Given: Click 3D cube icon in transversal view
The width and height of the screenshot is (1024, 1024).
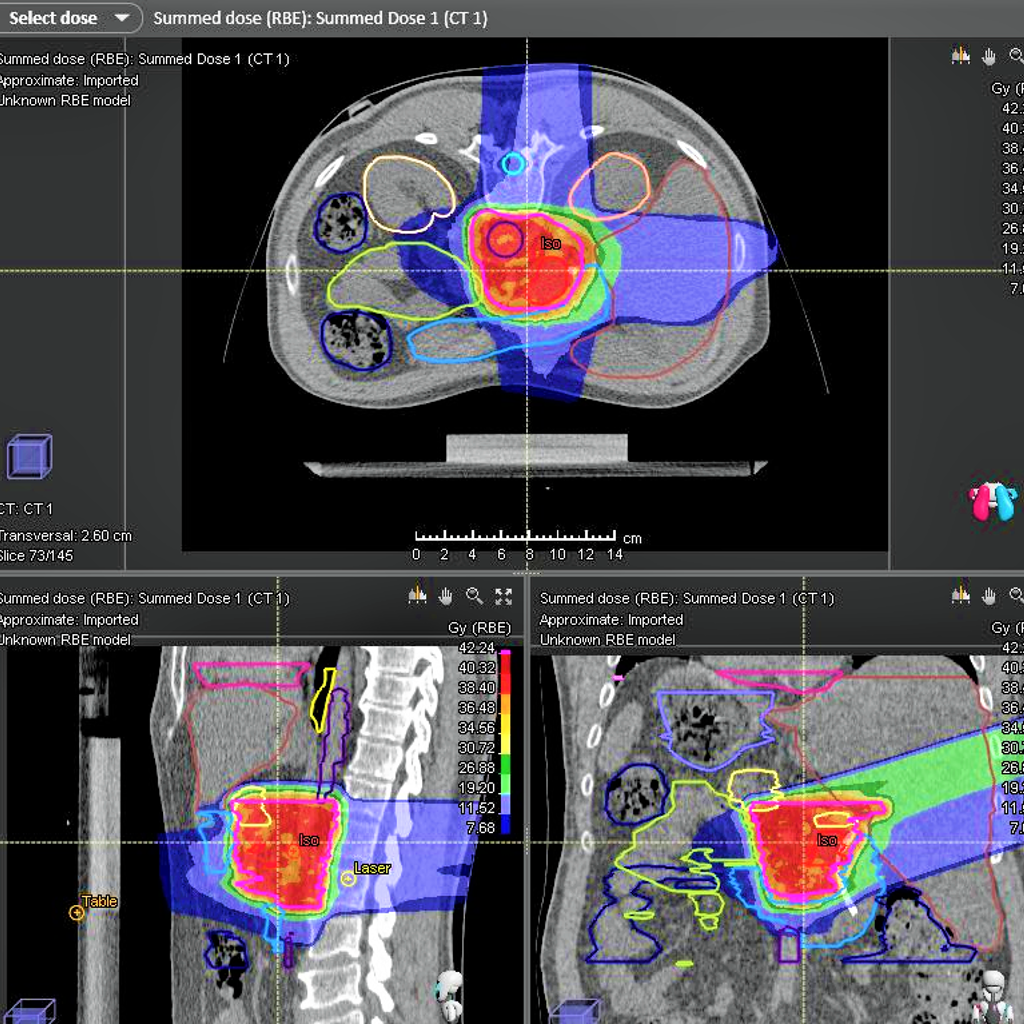Looking at the screenshot, I should click(28, 457).
